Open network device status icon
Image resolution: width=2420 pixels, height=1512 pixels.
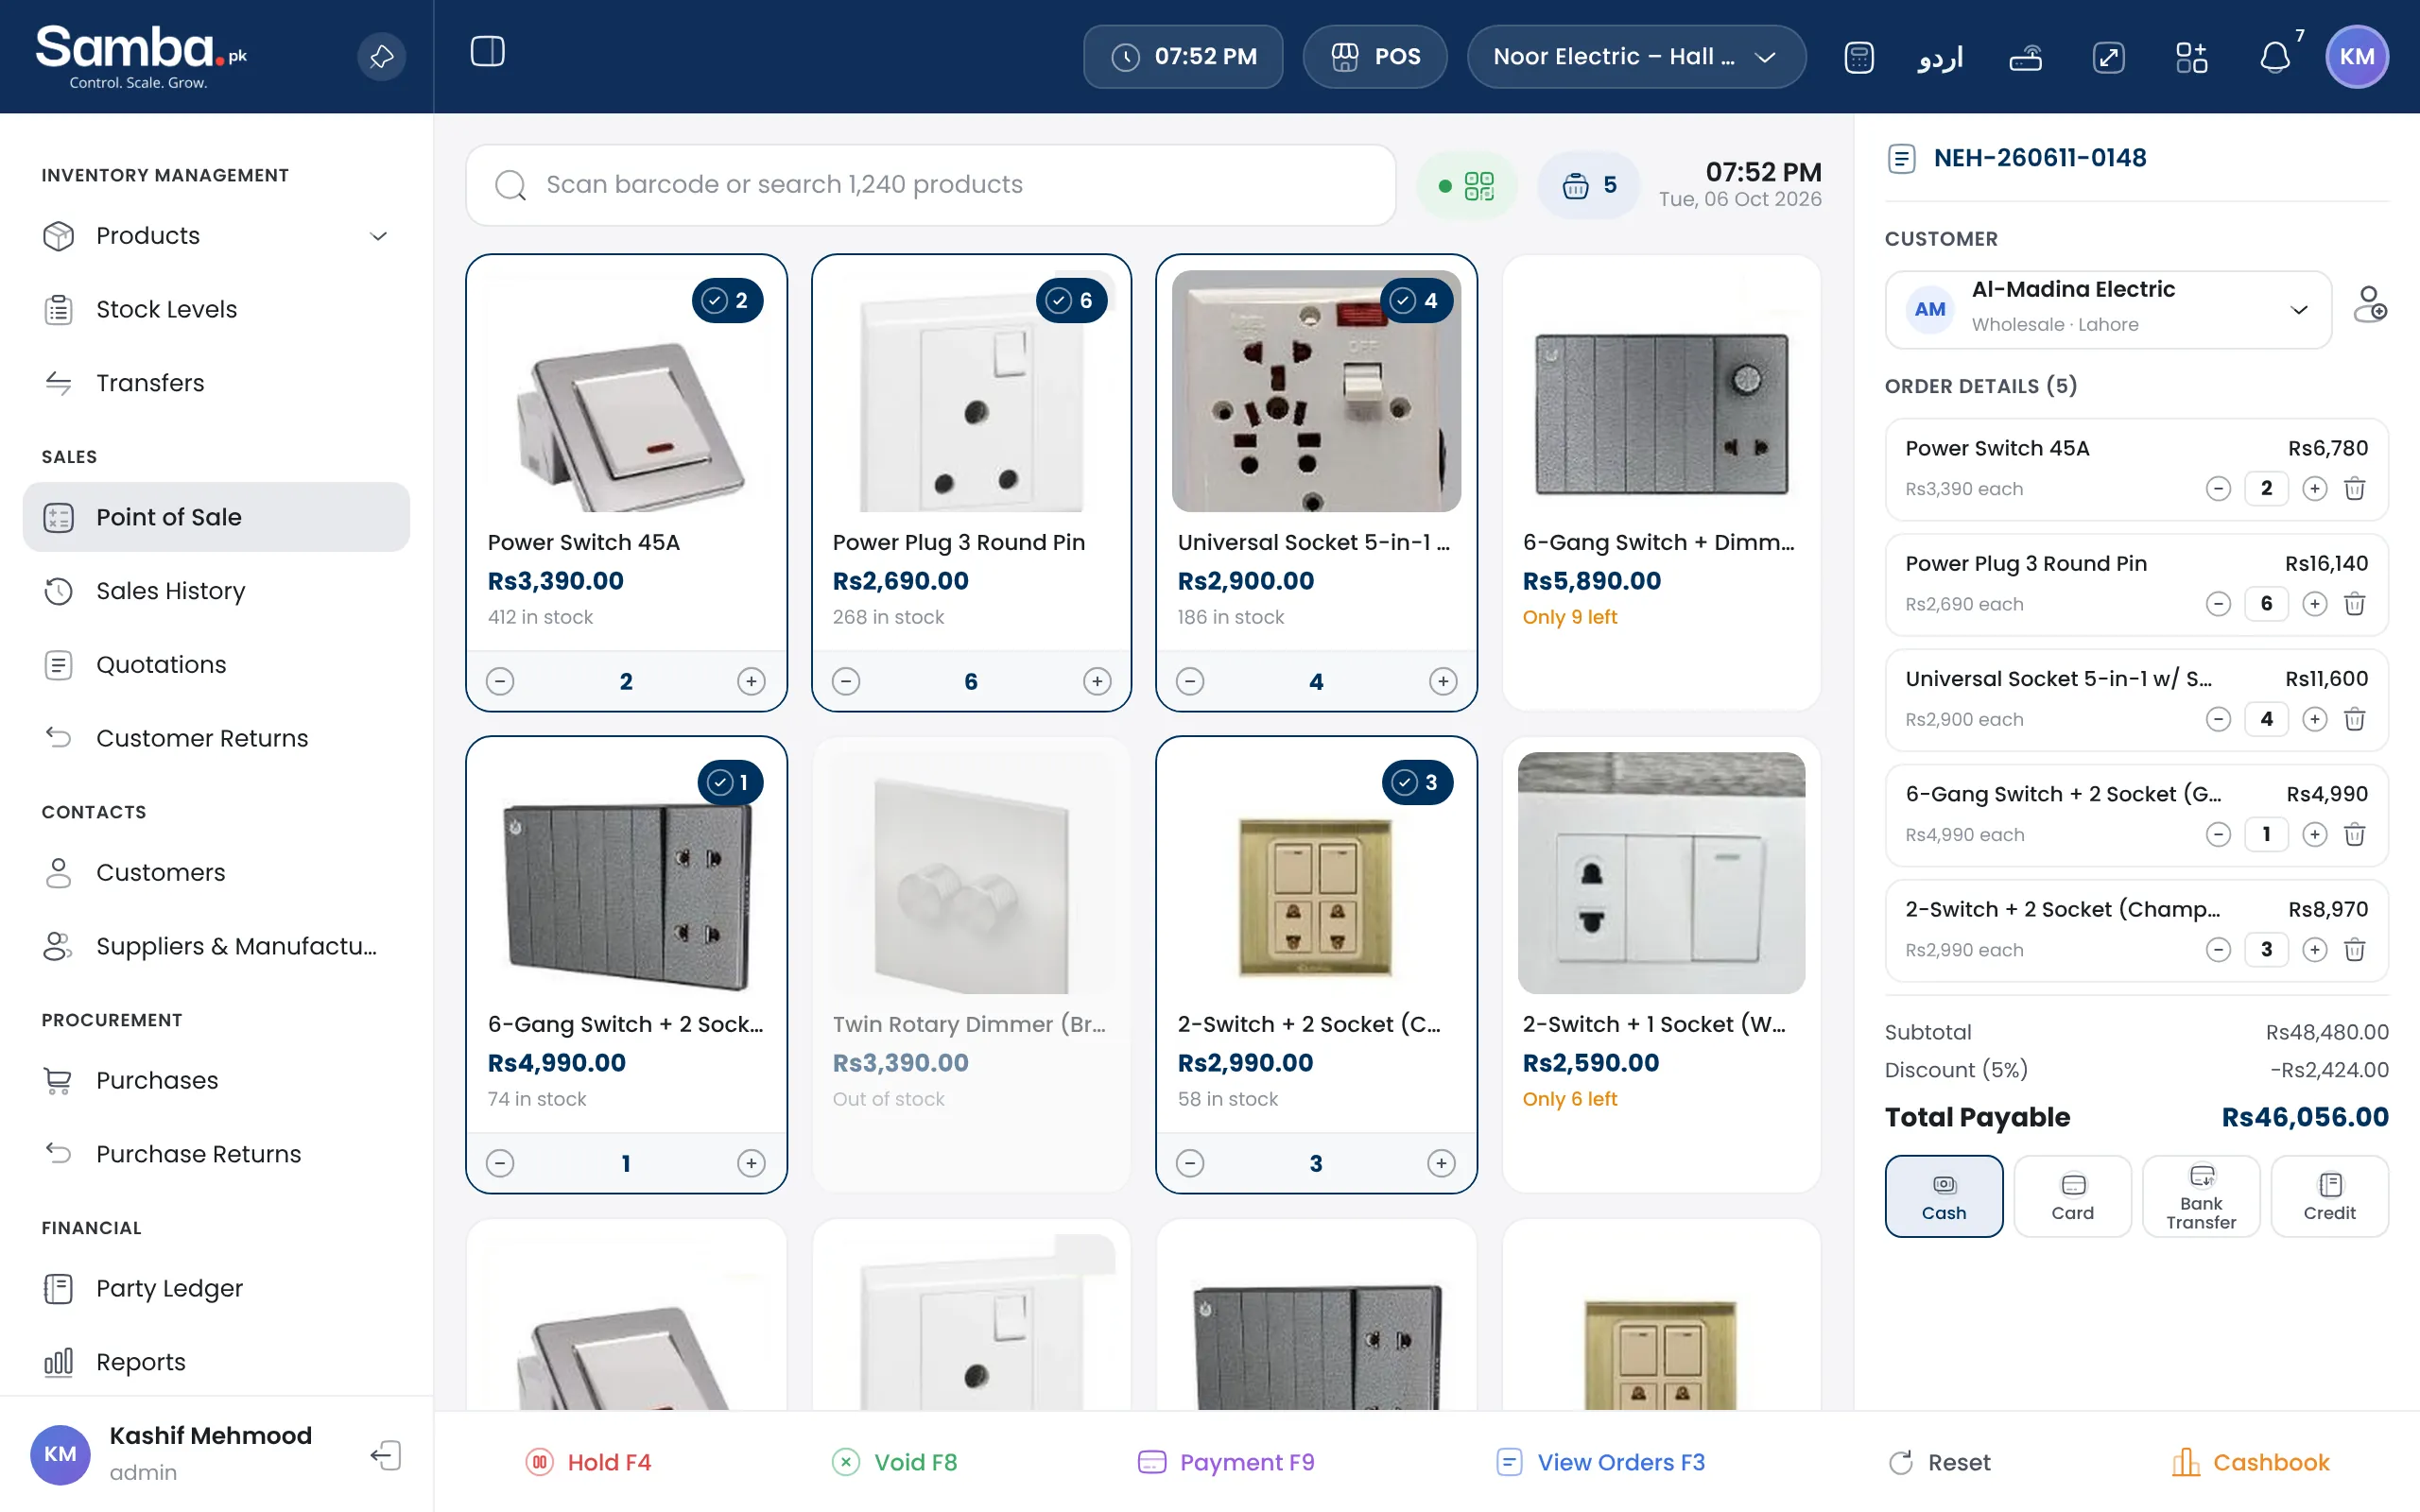click(2025, 57)
